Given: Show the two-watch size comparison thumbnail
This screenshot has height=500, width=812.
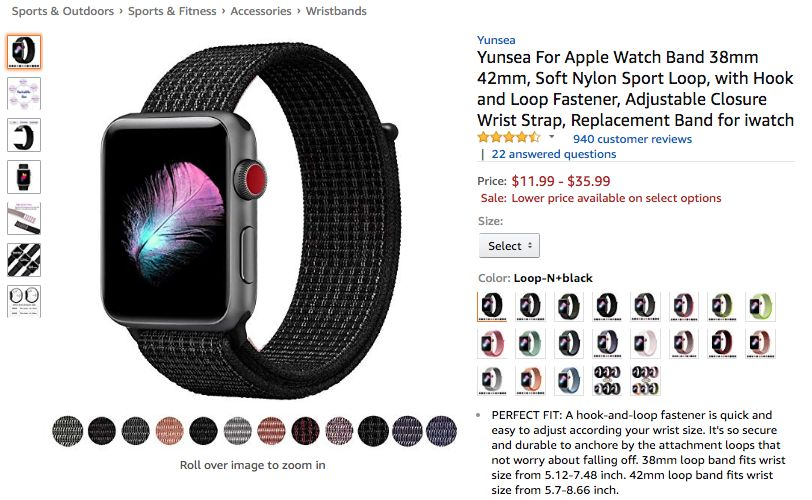Looking at the screenshot, I should (x=24, y=301).
